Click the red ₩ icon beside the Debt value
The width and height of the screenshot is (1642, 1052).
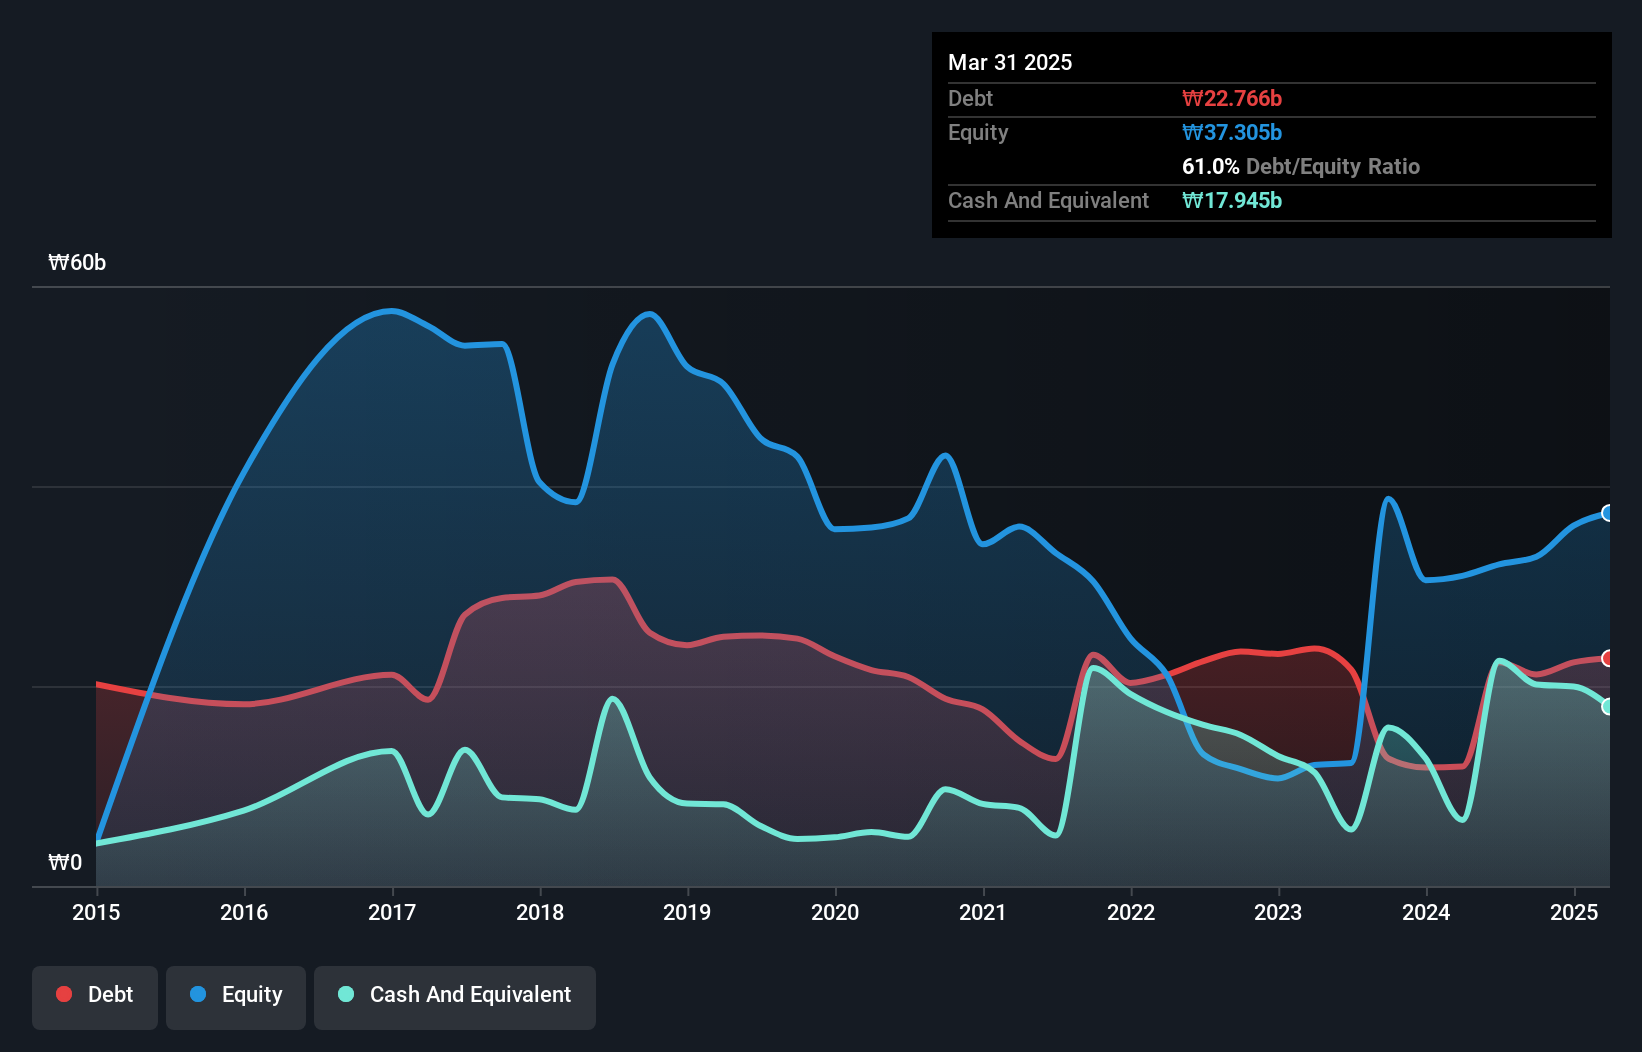tap(1193, 98)
